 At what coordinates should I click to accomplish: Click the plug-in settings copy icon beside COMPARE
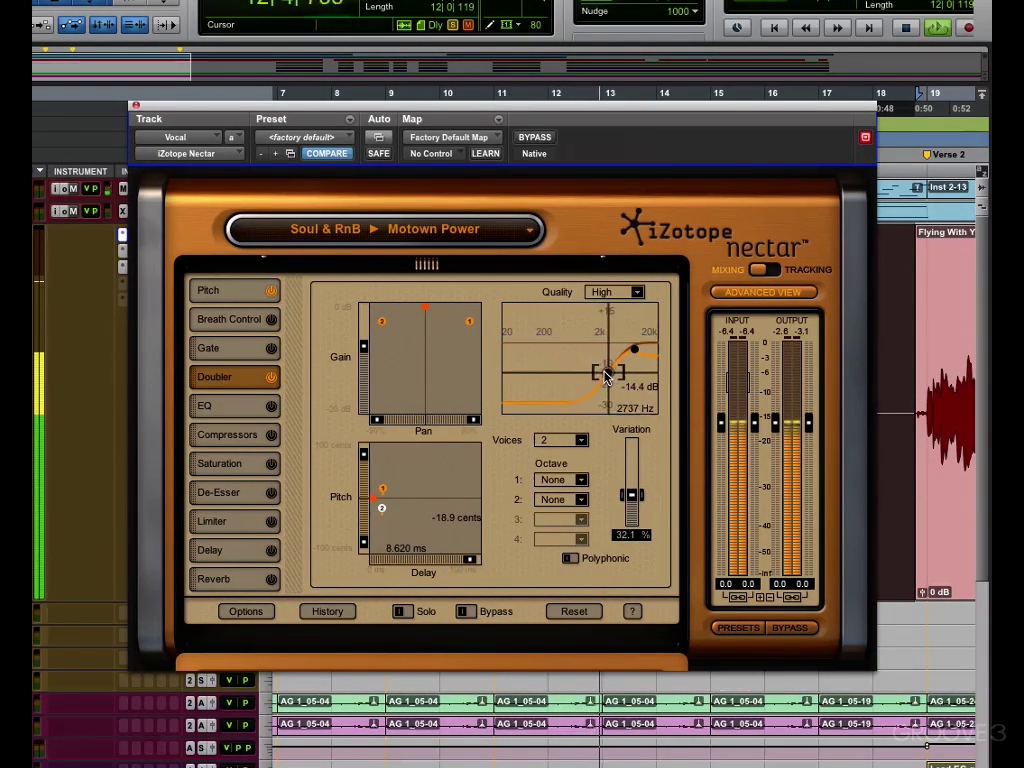tap(291, 153)
